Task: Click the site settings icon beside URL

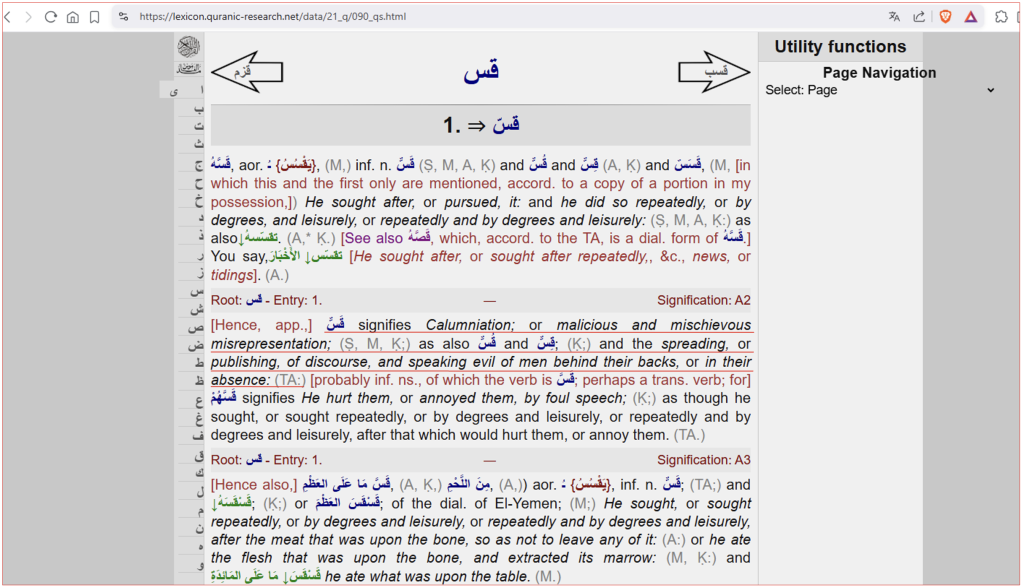Action: (x=124, y=17)
